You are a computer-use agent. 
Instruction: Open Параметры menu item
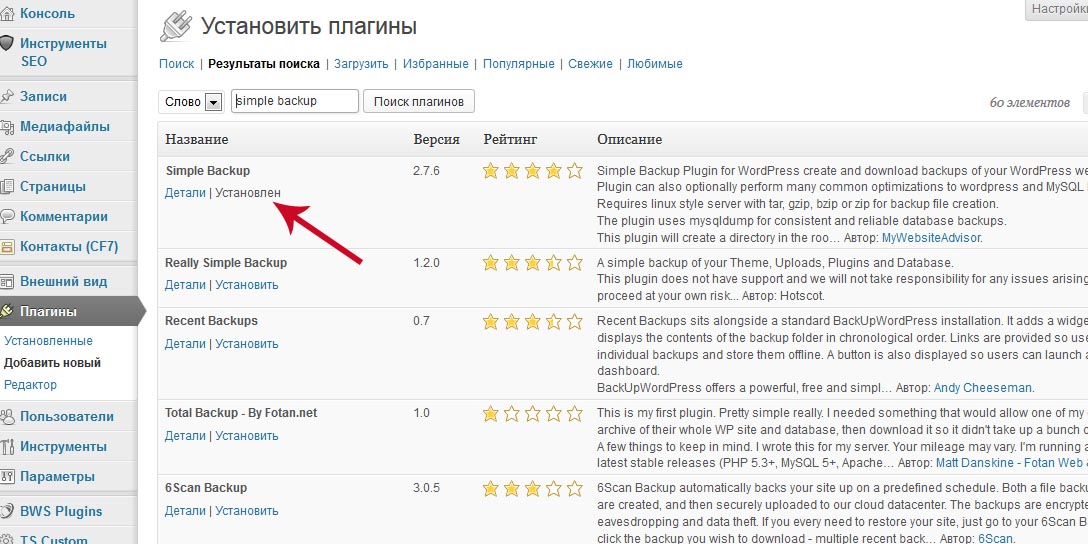tap(57, 477)
